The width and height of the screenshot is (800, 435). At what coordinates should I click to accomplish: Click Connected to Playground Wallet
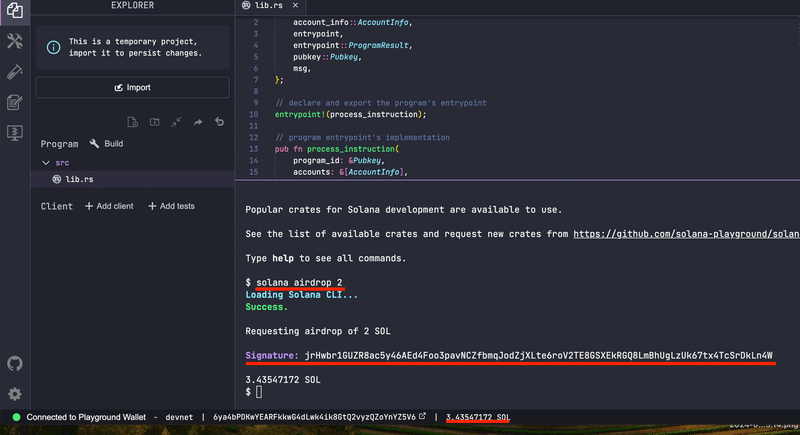point(86,417)
